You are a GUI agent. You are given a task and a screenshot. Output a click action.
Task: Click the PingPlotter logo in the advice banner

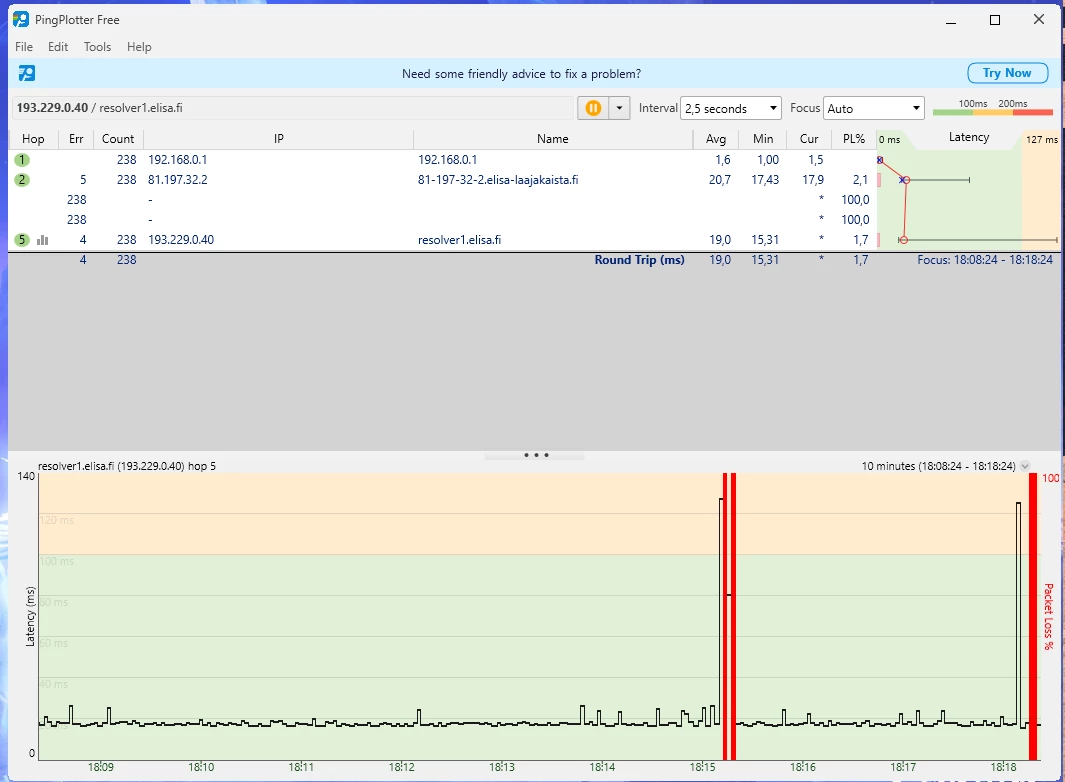coord(27,73)
